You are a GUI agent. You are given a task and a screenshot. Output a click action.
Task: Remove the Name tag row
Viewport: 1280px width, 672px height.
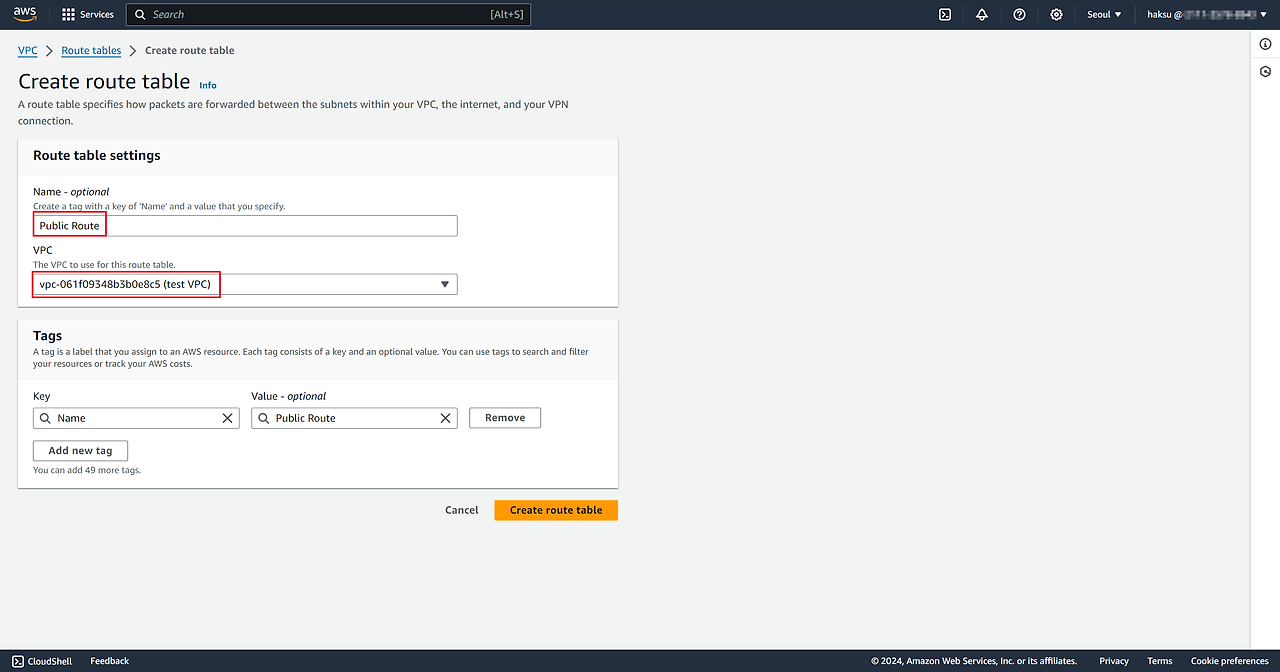pyautogui.click(x=504, y=418)
